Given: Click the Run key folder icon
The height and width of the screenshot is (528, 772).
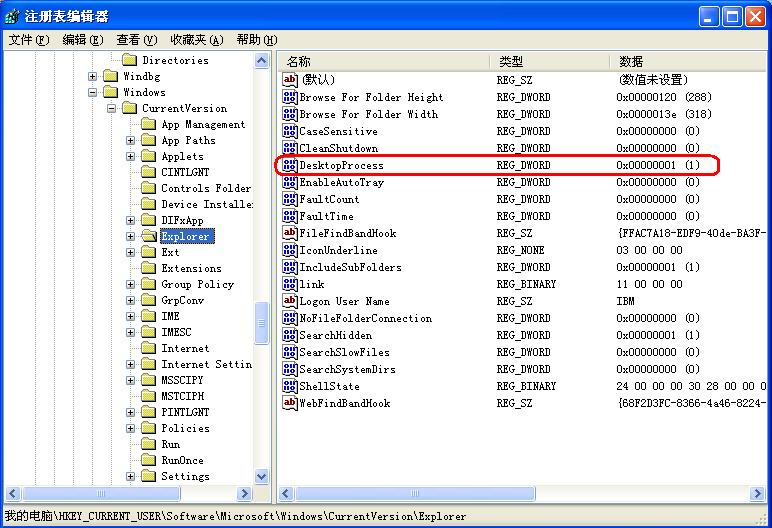Looking at the screenshot, I should point(149,444).
